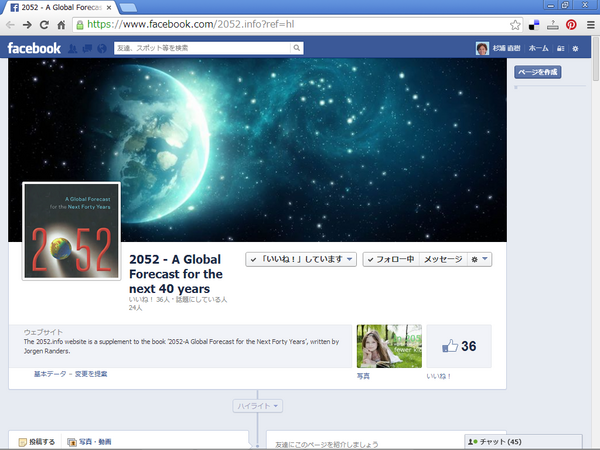Open the earth and galaxy cover photo
600x450 pixels.
pos(258,150)
